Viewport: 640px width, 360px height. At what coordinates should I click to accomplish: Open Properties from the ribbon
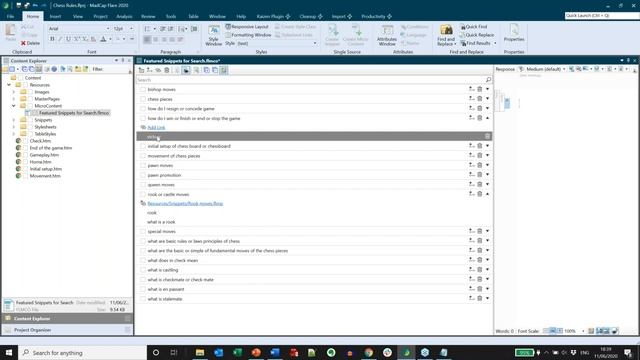coord(514,33)
